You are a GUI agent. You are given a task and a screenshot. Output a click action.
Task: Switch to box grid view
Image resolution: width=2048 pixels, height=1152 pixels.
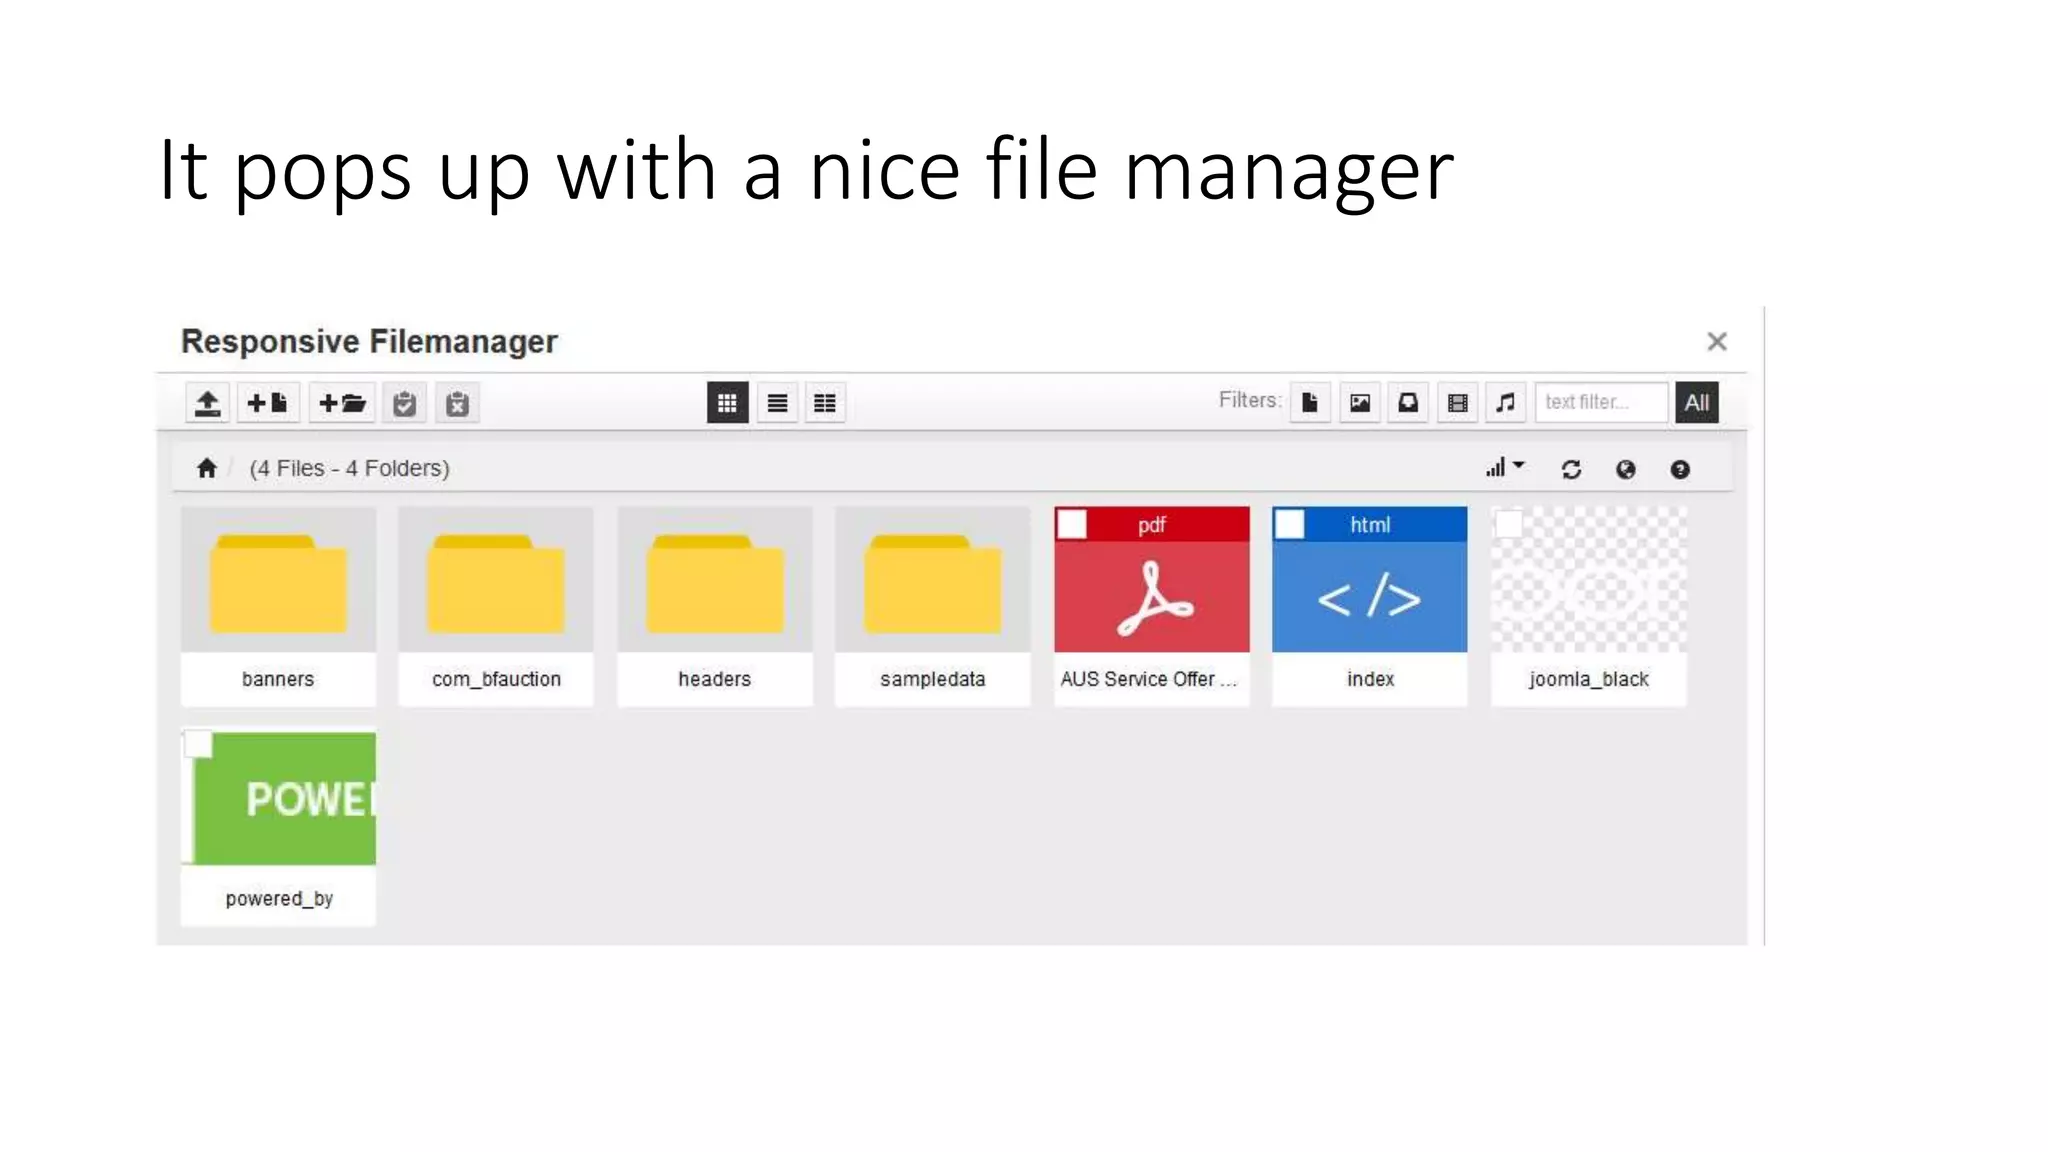(727, 403)
